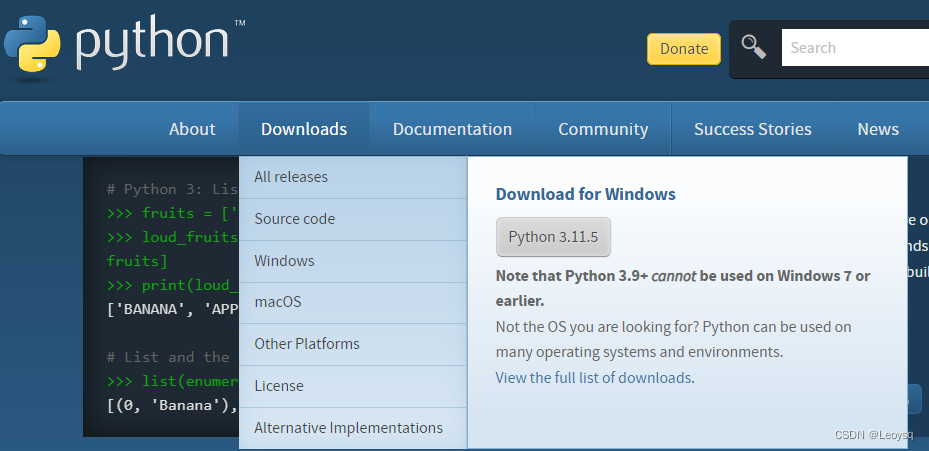Select License in Downloads menu
The height and width of the screenshot is (451, 929).
[353, 386]
